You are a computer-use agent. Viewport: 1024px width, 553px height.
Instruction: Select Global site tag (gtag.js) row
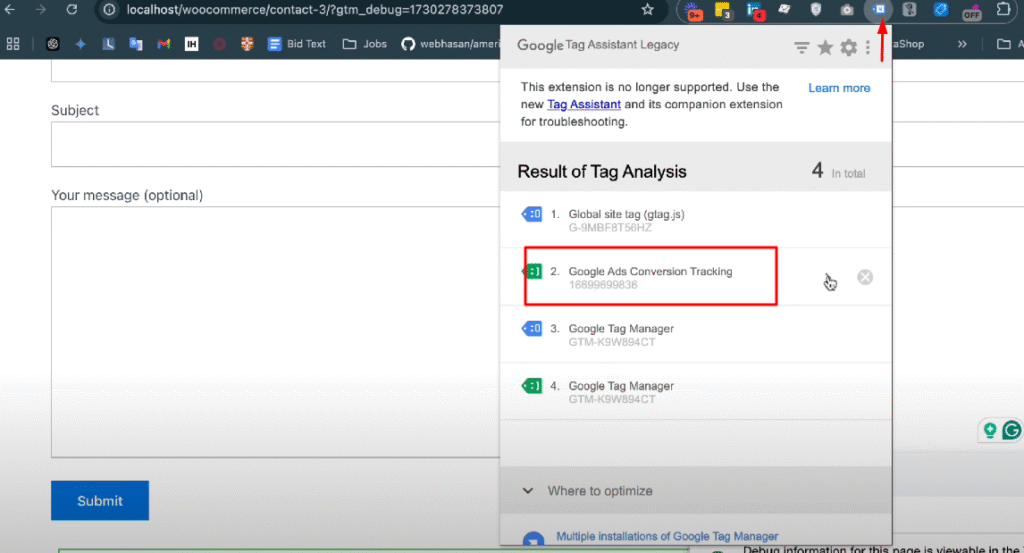pyautogui.click(x=696, y=219)
